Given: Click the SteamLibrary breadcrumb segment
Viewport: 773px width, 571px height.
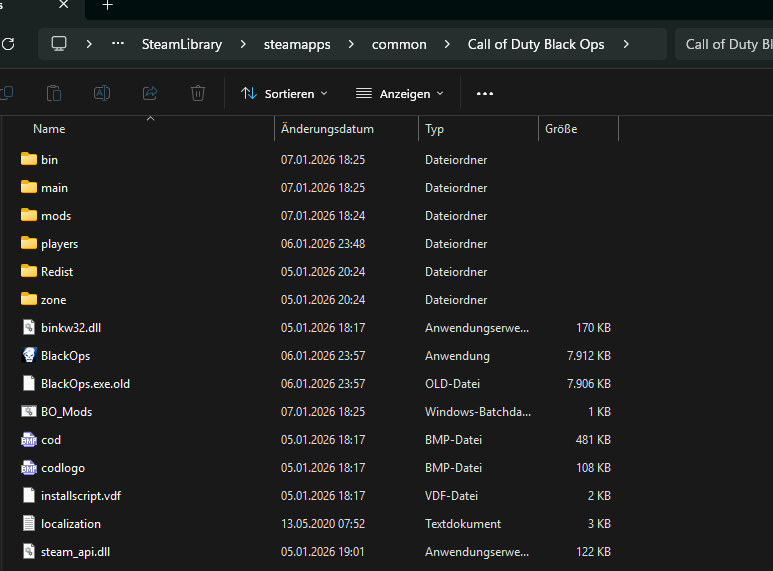Looking at the screenshot, I should click(181, 44).
